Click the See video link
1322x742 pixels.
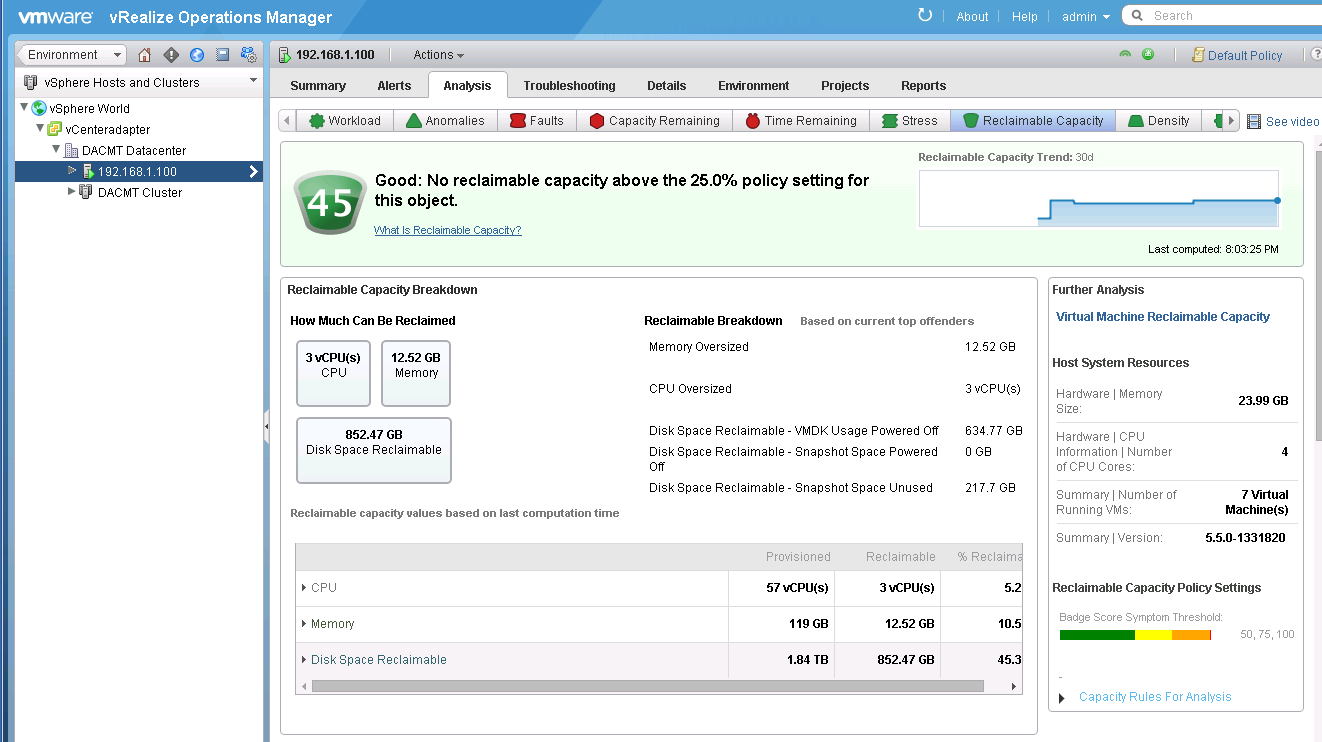point(1293,121)
